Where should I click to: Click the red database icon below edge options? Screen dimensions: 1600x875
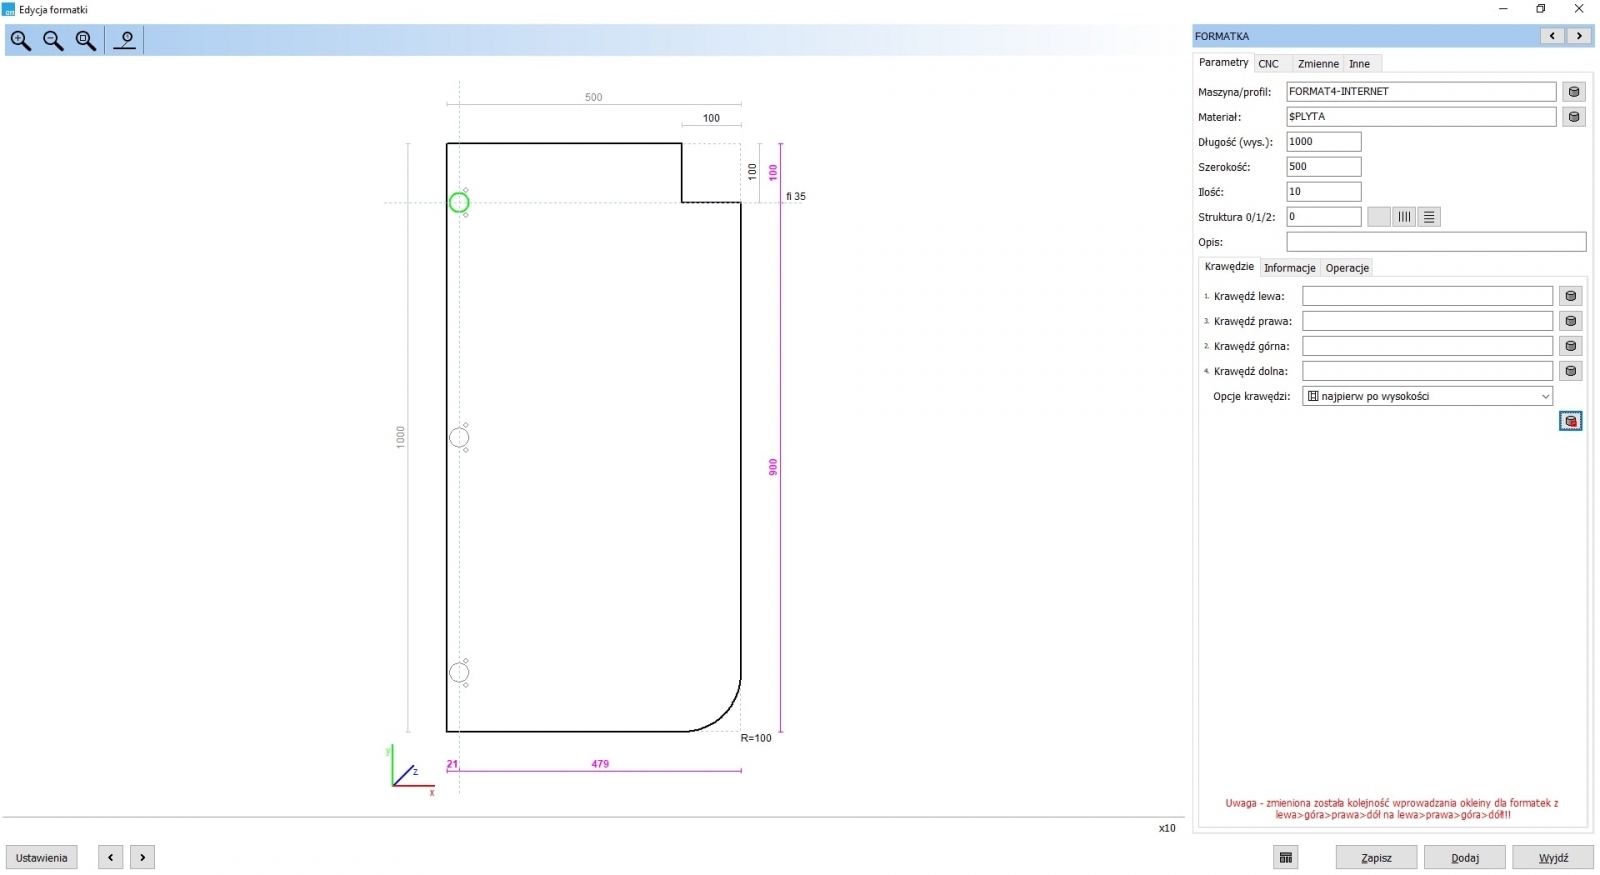1570,422
